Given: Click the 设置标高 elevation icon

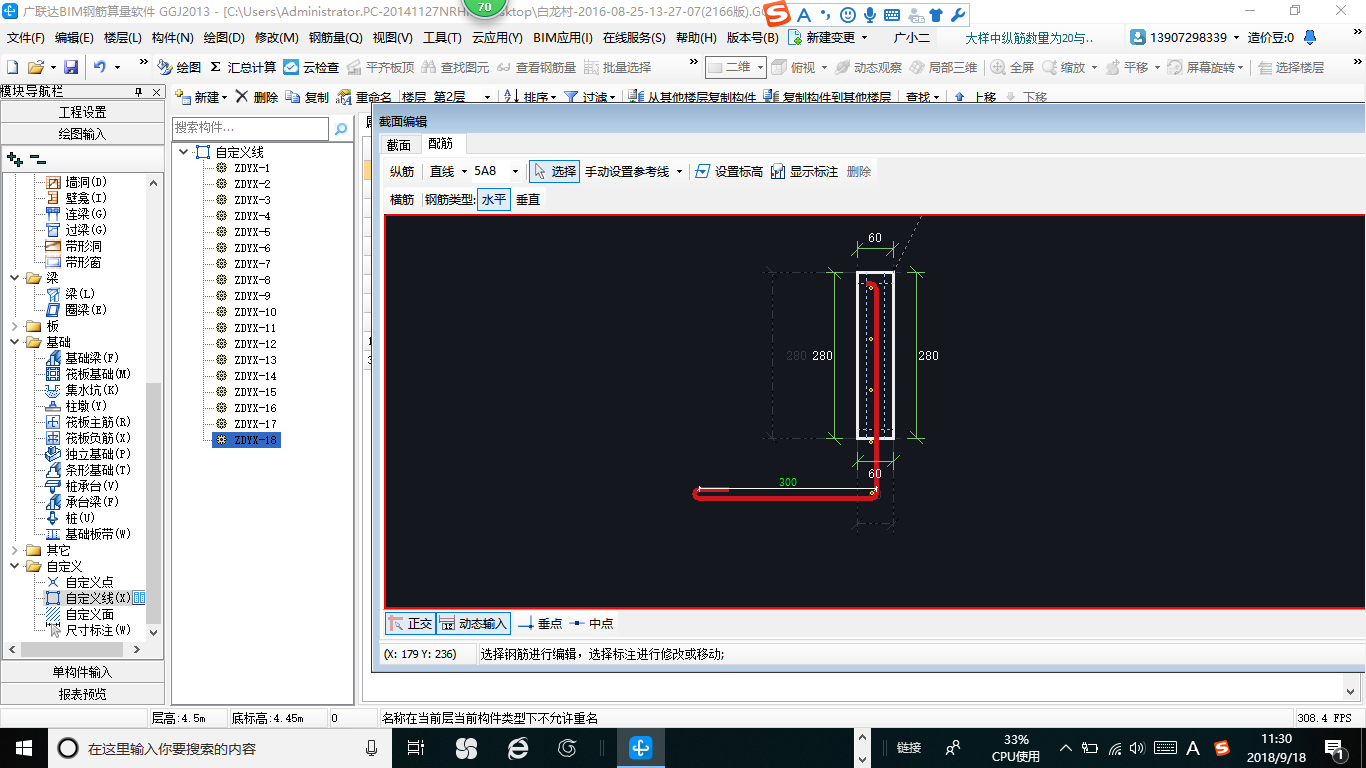Looking at the screenshot, I should 702,171.
